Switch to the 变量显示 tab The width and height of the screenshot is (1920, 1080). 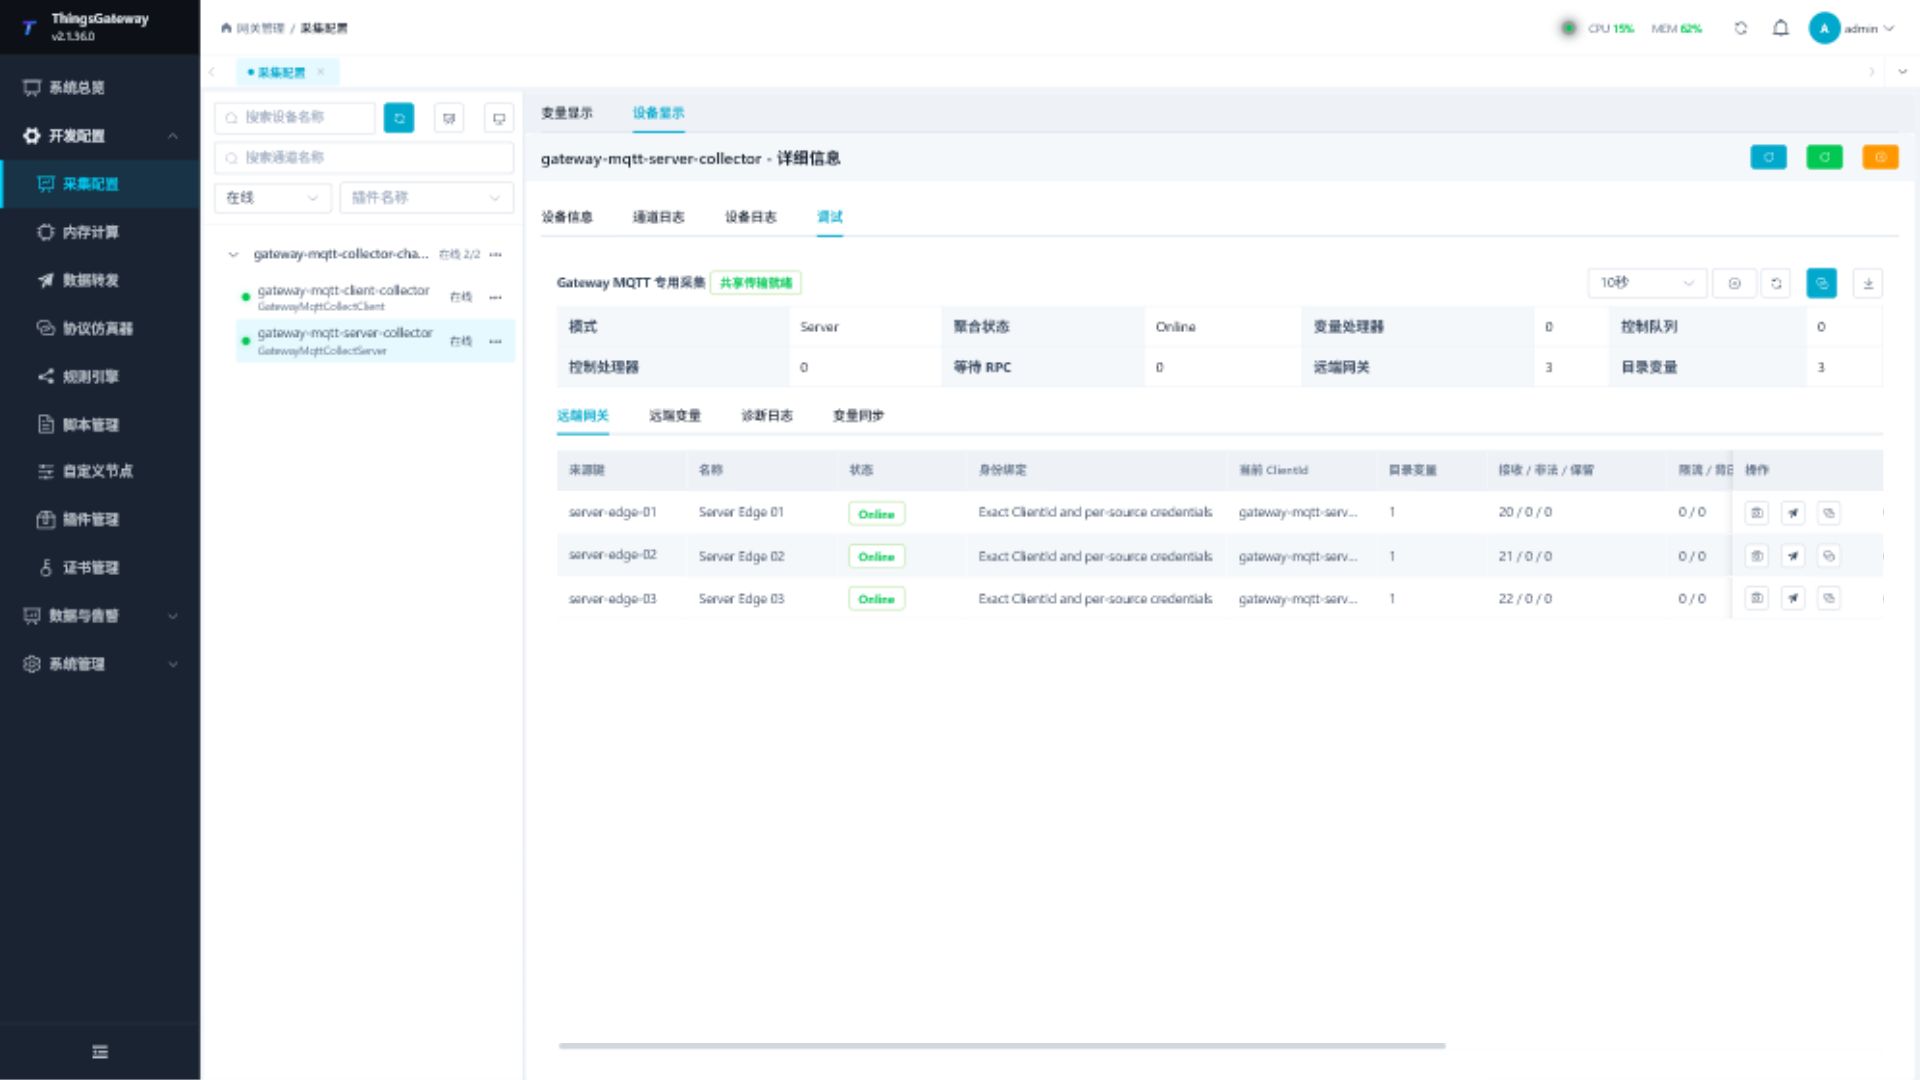click(x=567, y=113)
